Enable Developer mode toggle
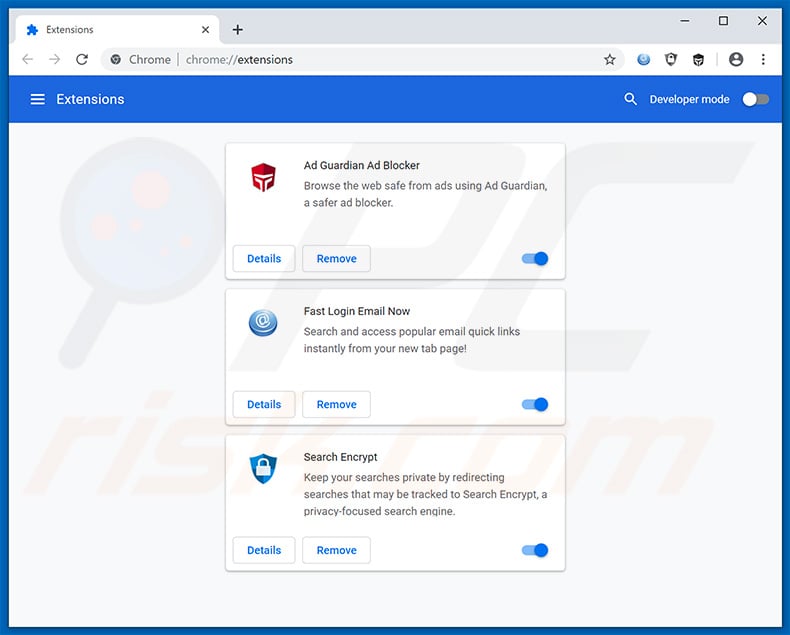790x635 pixels. pyautogui.click(x=755, y=99)
